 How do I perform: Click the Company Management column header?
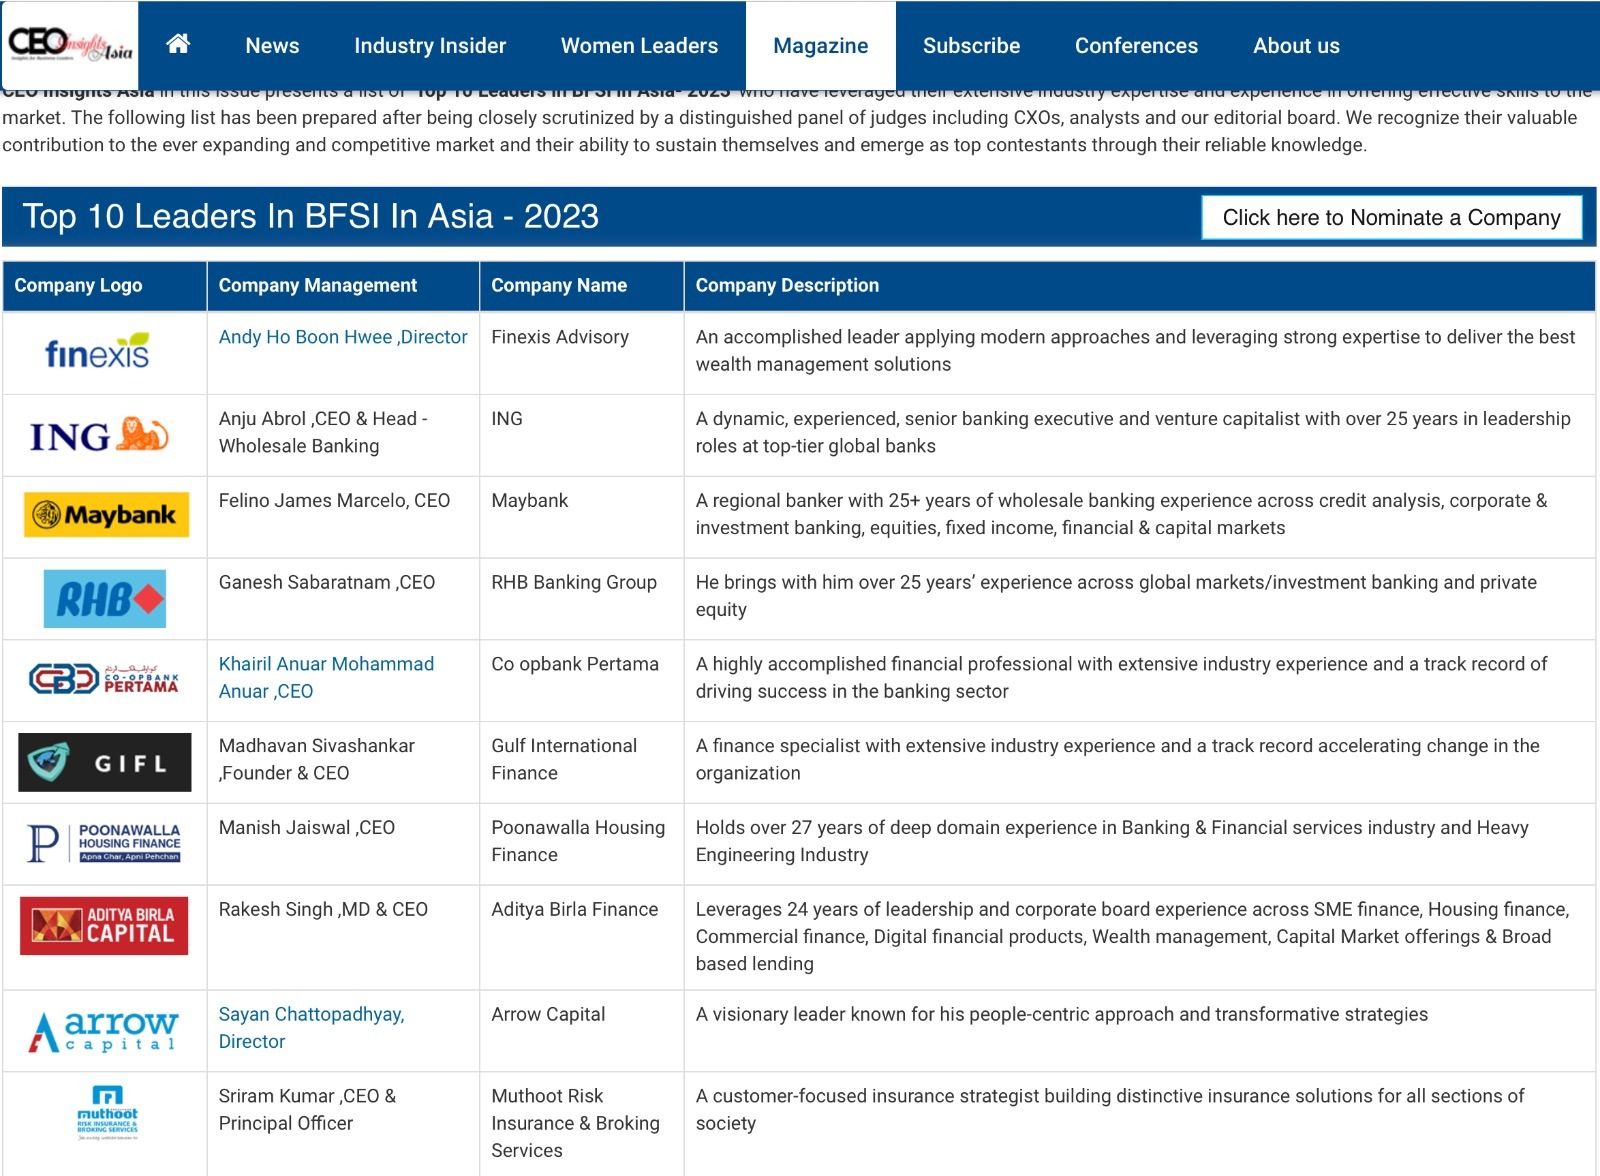pos(343,285)
